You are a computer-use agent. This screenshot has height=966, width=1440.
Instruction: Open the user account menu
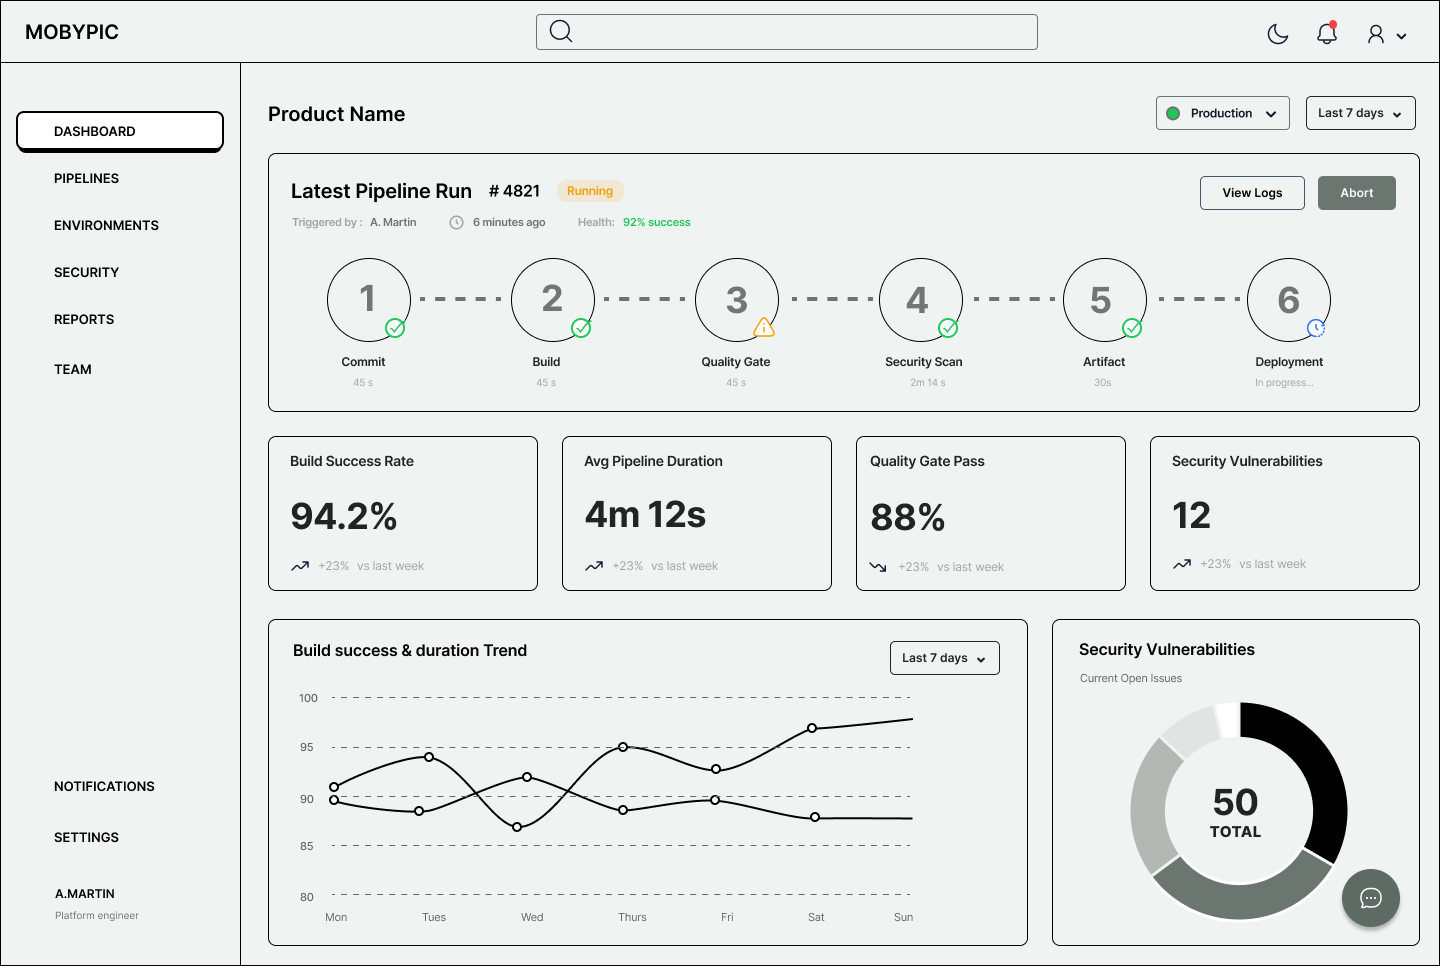(1386, 34)
